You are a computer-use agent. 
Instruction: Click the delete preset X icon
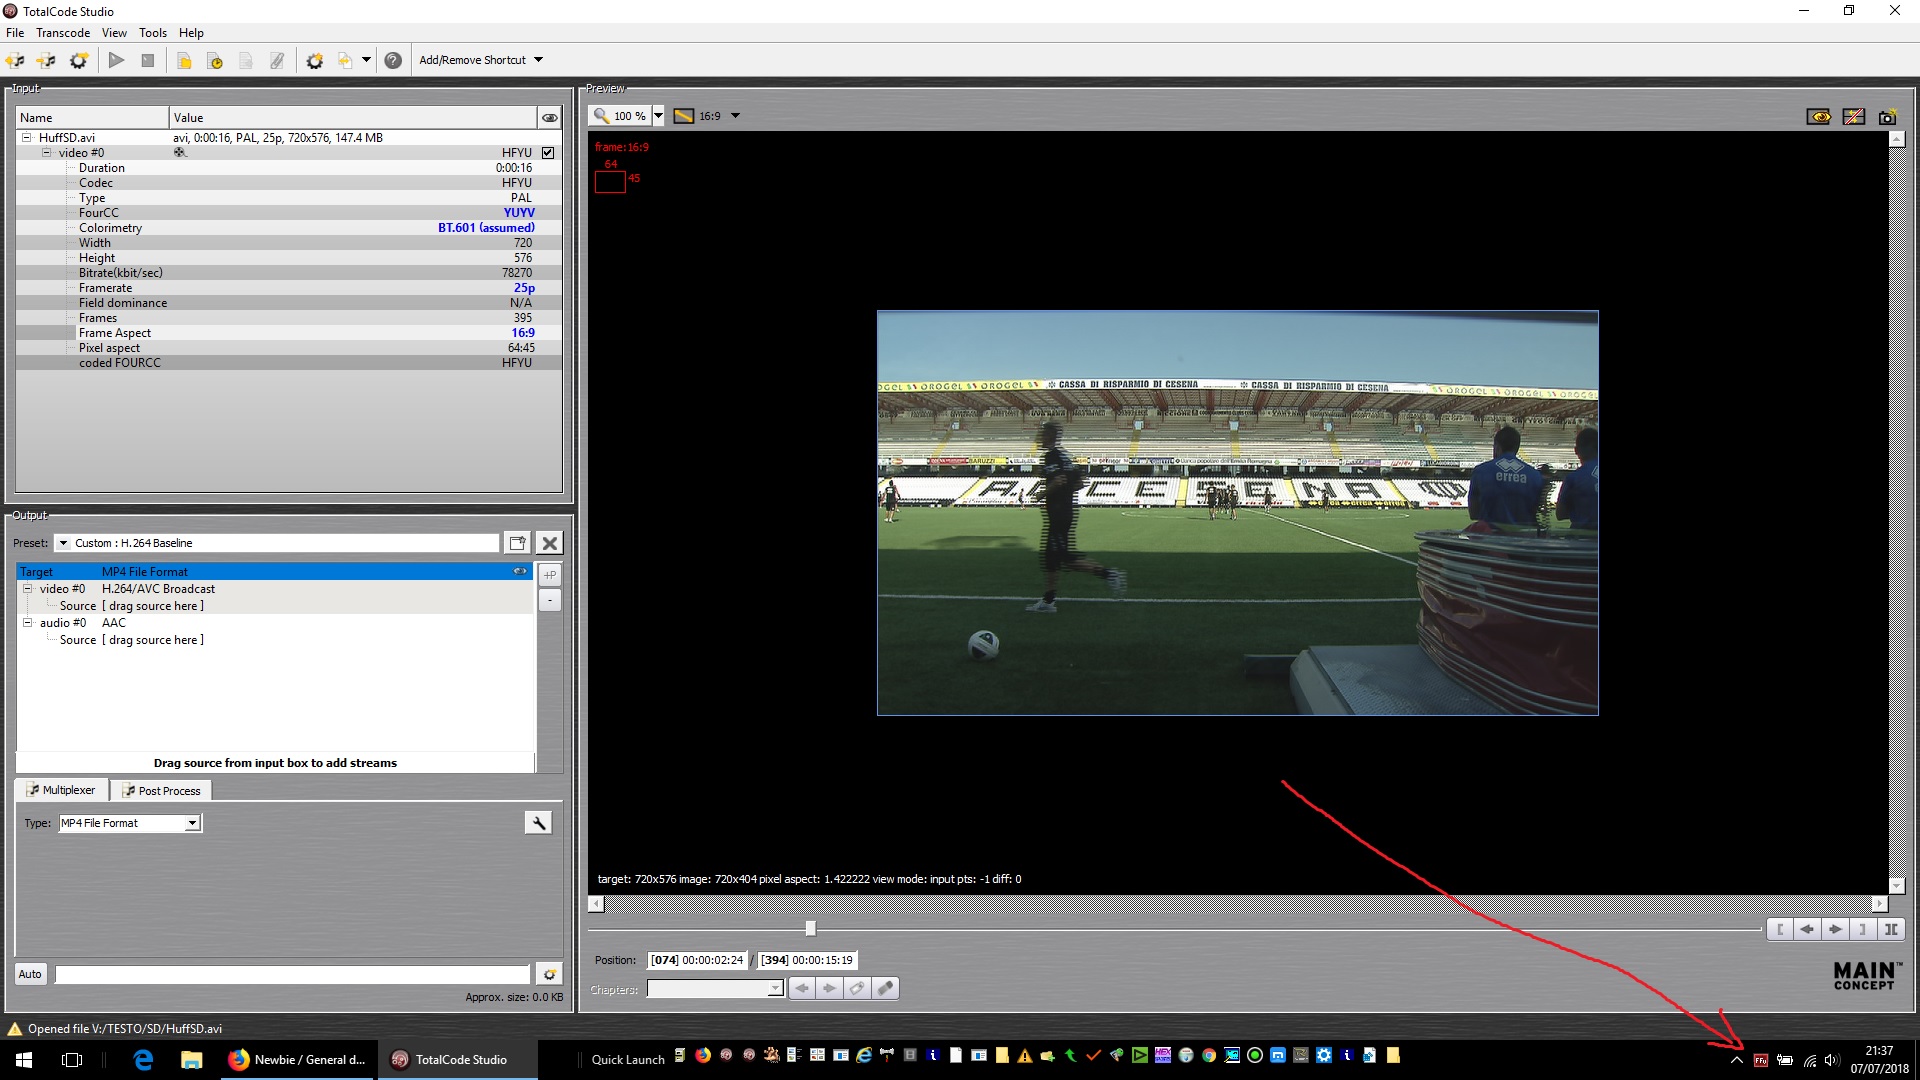[x=549, y=543]
